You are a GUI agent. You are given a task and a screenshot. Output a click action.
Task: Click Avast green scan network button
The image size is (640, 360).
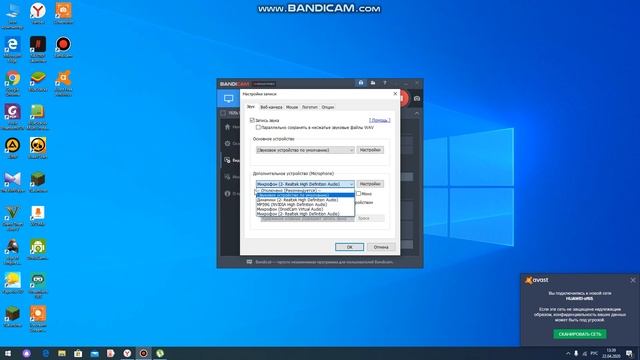coord(580,334)
